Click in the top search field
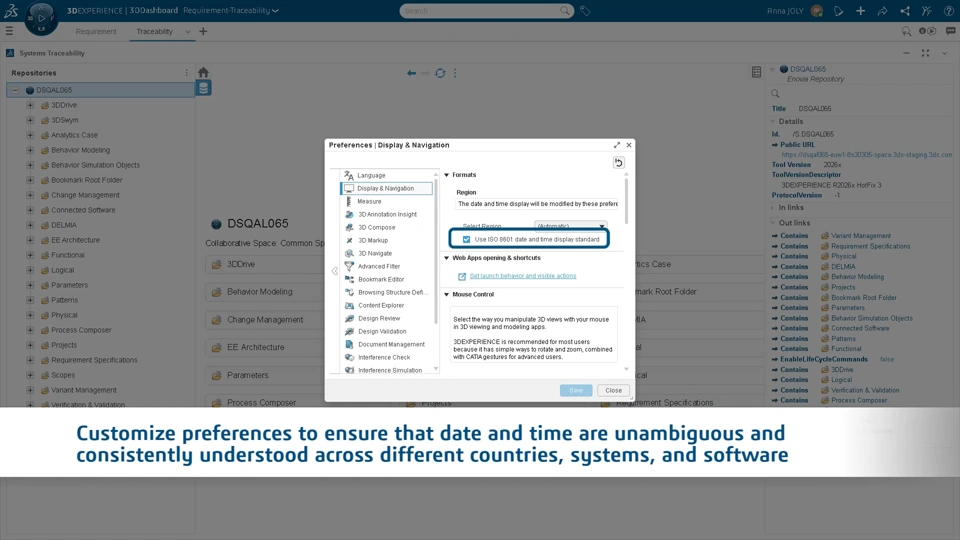The image size is (960, 540). [x=479, y=10]
